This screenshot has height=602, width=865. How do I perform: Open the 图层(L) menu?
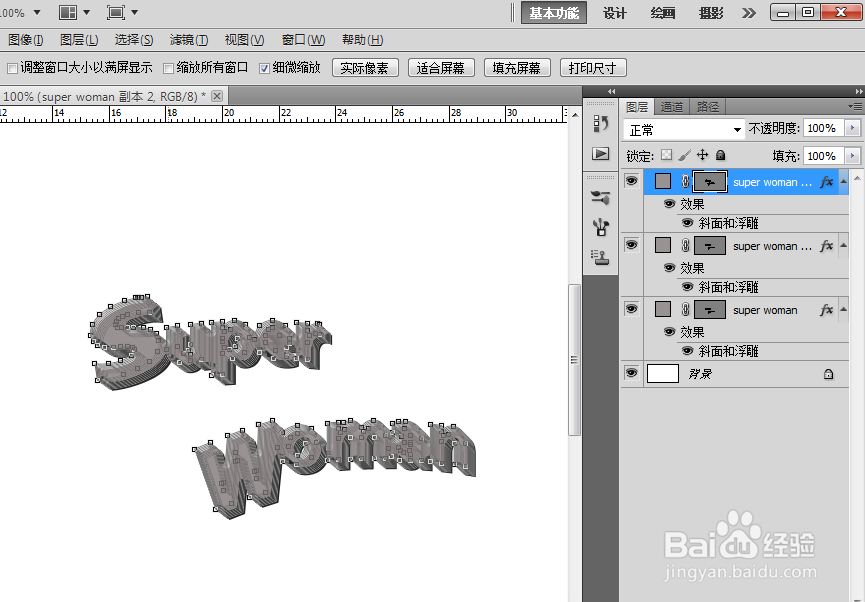[79, 40]
